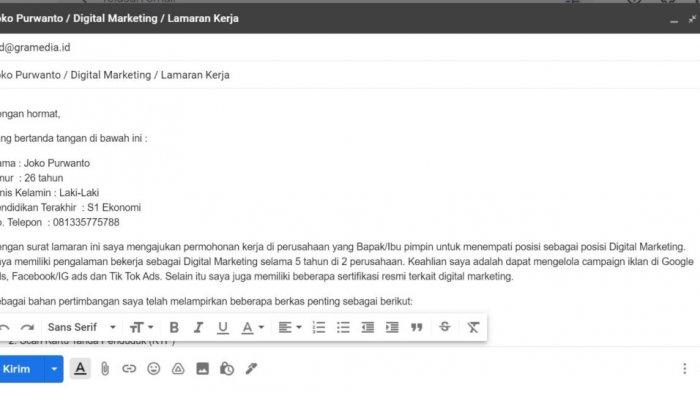Image resolution: width=700 pixels, height=393 pixels.
Task: Click the subject field Lamaran Kerja
Action: [350, 75]
